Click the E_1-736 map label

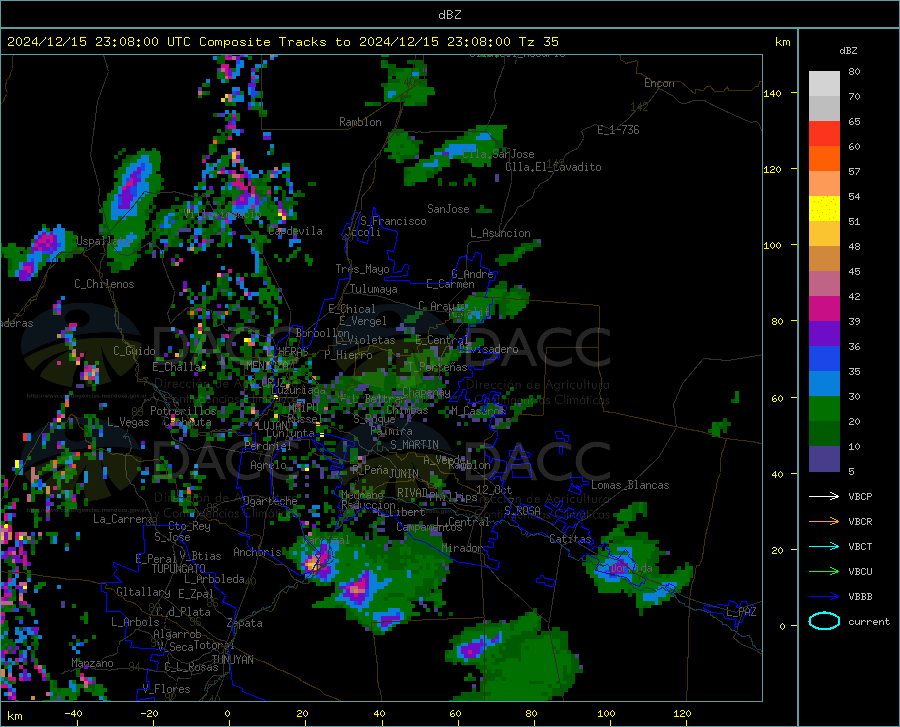click(618, 130)
